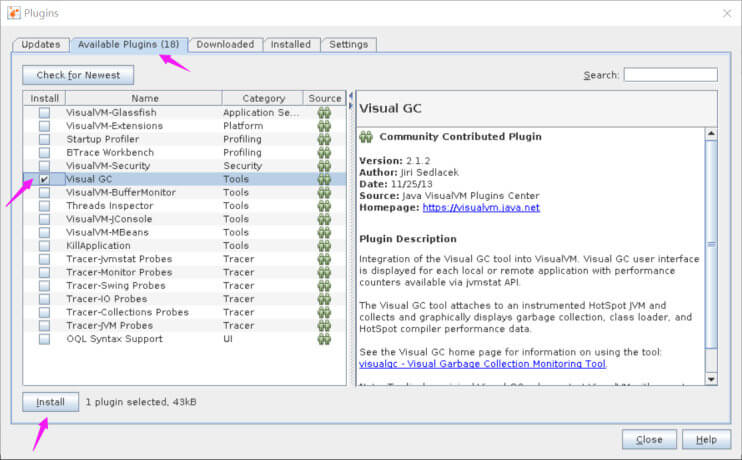
Task: Click the source icon in Visual GC row
Action: click(x=324, y=179)
